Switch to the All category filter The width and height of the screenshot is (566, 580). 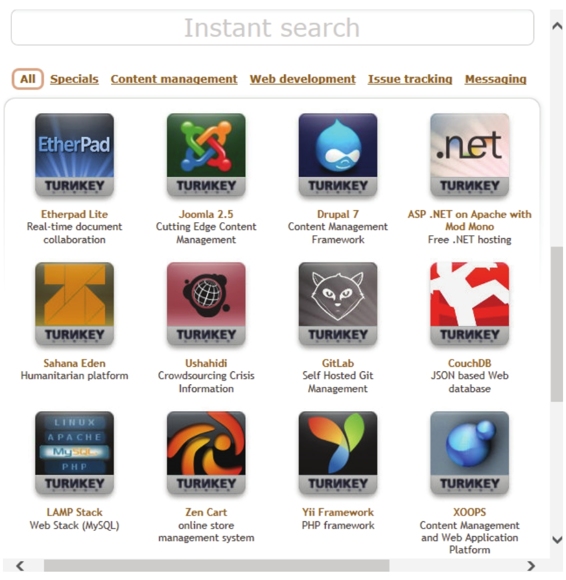(x=28, y=79)
